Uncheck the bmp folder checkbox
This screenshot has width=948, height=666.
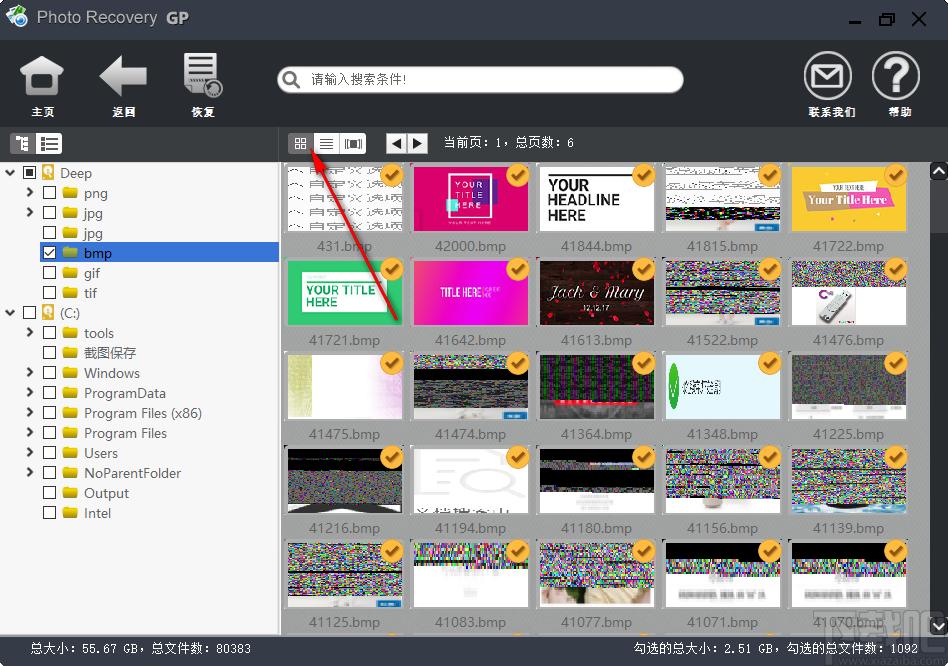coord(49,253)
